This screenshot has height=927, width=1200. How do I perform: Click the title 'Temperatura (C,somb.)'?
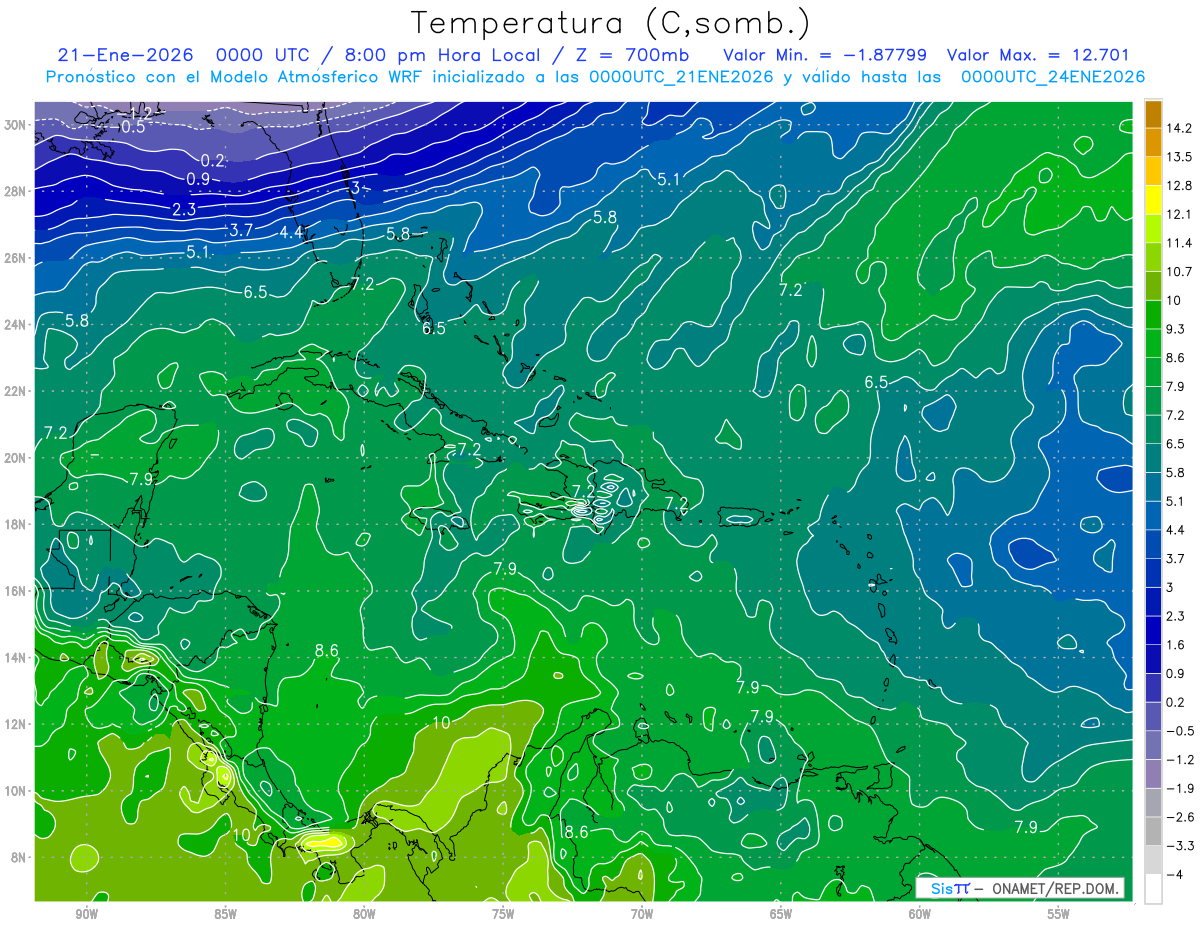pyautogui.click(x=611, y=23)
